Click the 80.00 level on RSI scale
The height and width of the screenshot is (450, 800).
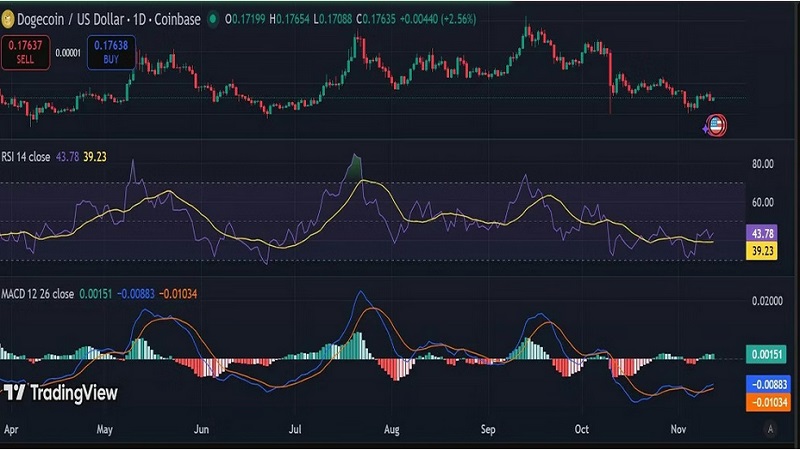point(764,163)
